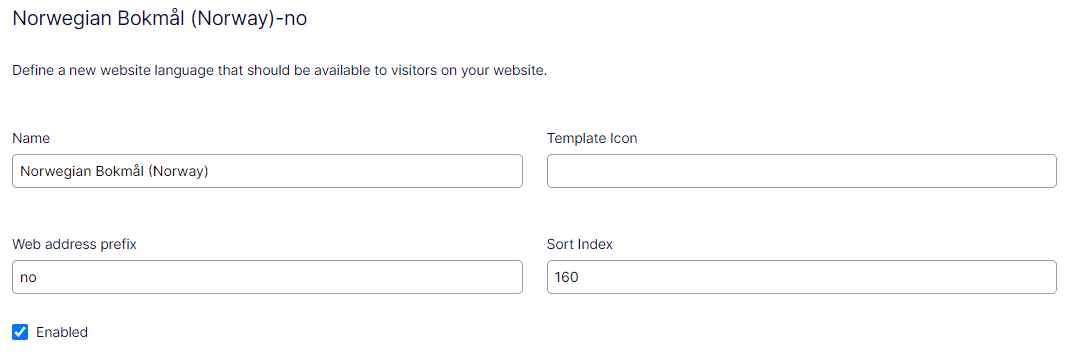Screen dimensions: 1067x361
Task: Select the Web address prefix input box
Action: tap(267, 277)
